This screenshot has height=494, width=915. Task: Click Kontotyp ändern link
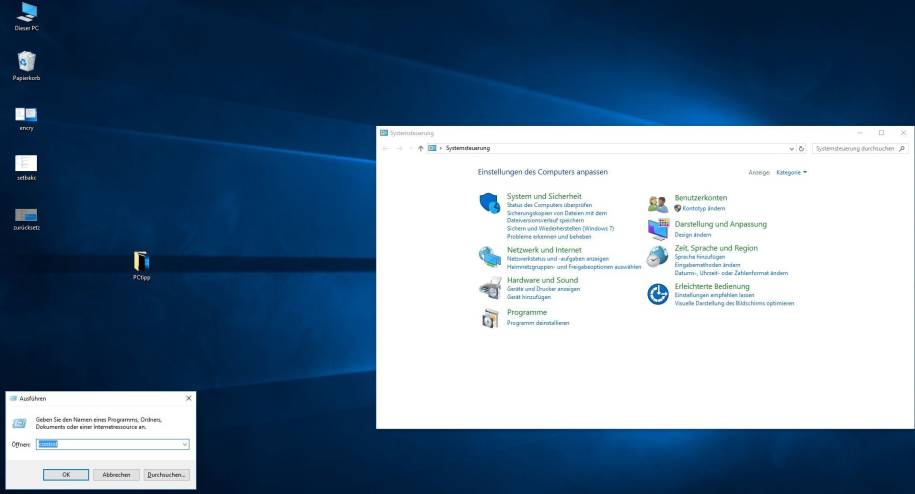coord(704,209)
